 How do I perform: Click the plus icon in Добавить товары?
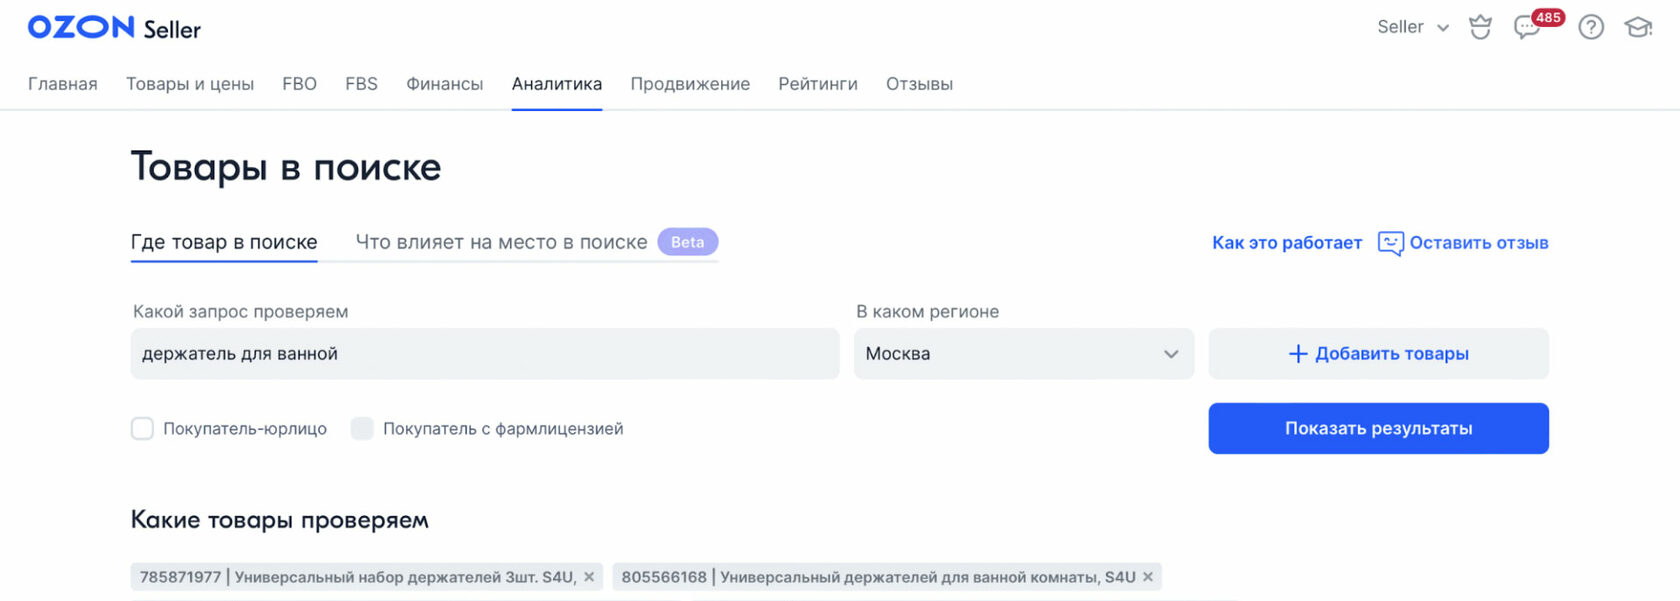pos(1298,354)
